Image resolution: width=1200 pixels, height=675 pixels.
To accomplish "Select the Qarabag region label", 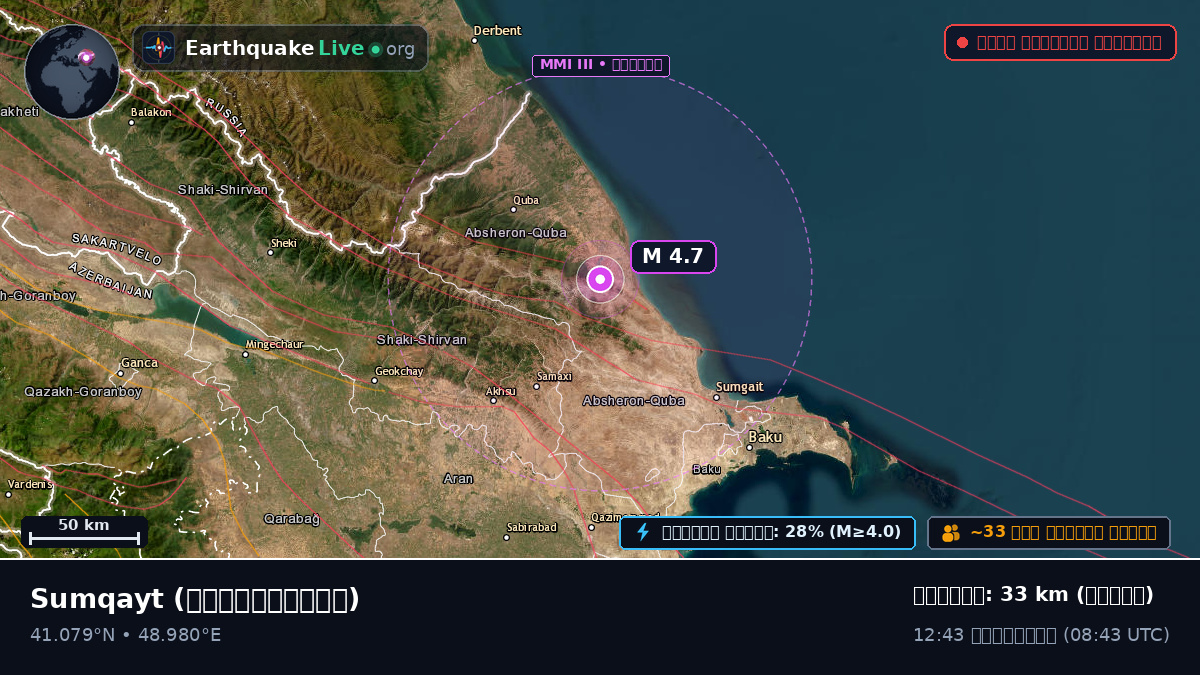I will (x=291, y=519).
